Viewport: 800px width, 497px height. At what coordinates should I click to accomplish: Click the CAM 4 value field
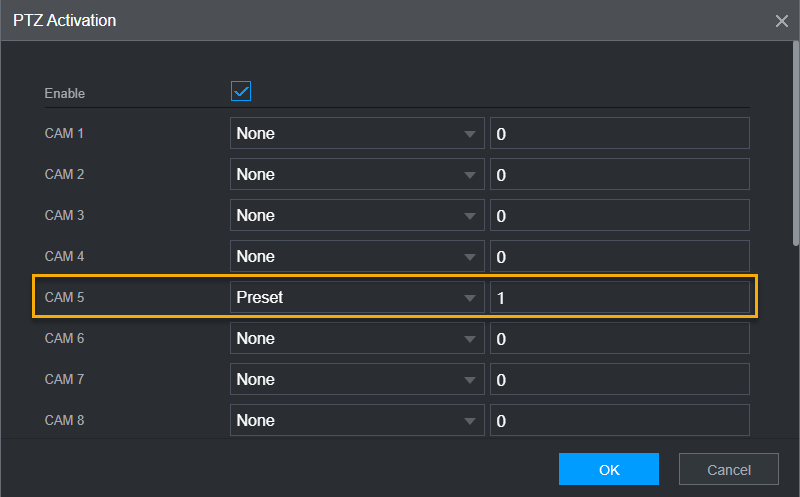point(619,256)
